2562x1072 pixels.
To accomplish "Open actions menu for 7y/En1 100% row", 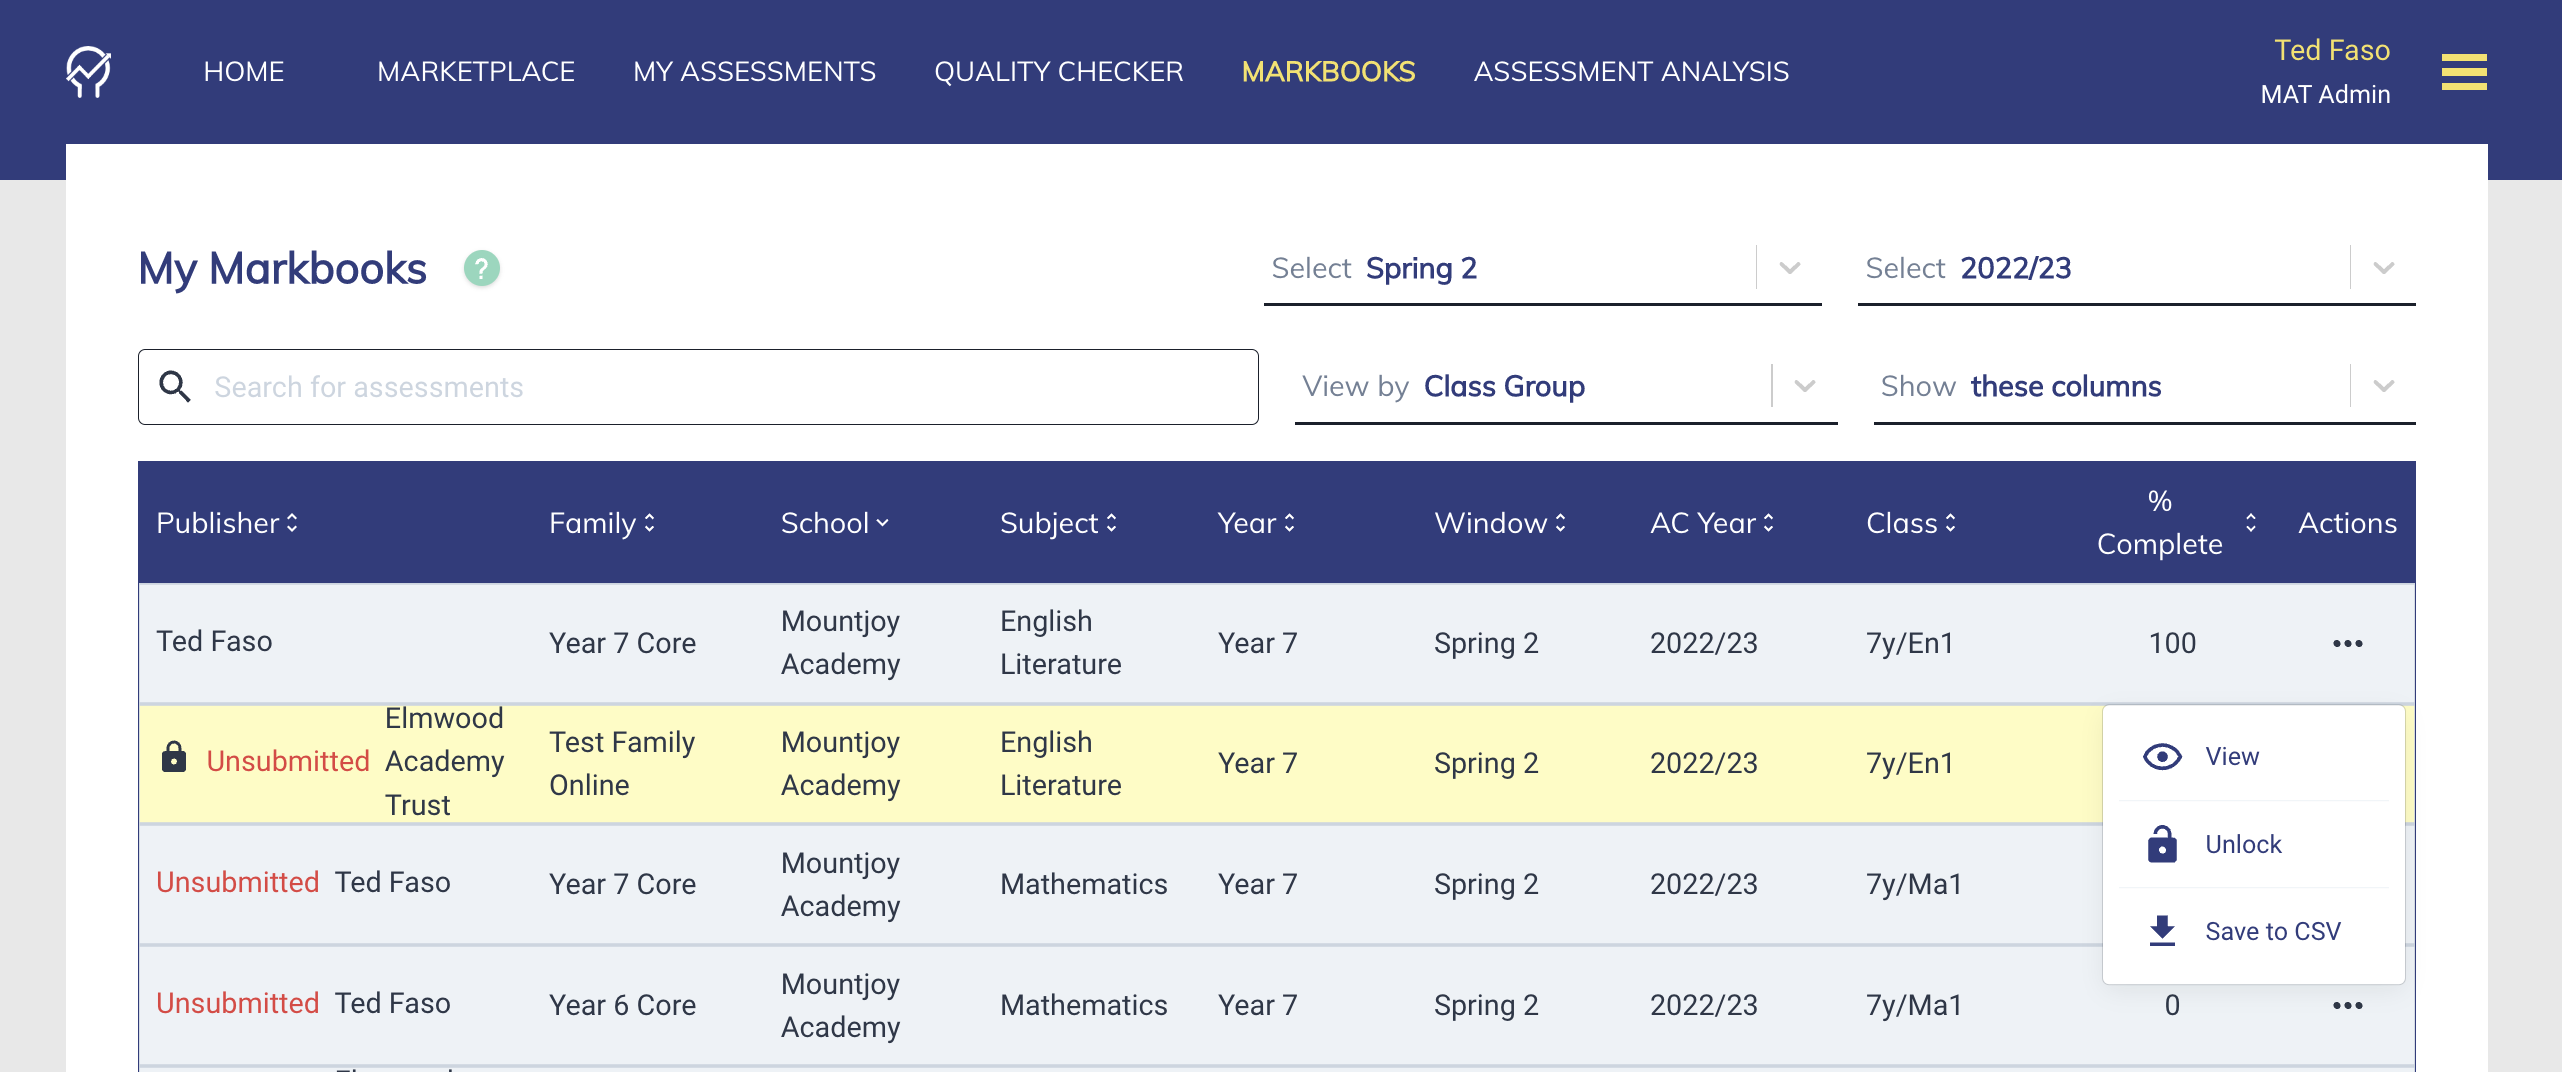I will click(2347, 643).
